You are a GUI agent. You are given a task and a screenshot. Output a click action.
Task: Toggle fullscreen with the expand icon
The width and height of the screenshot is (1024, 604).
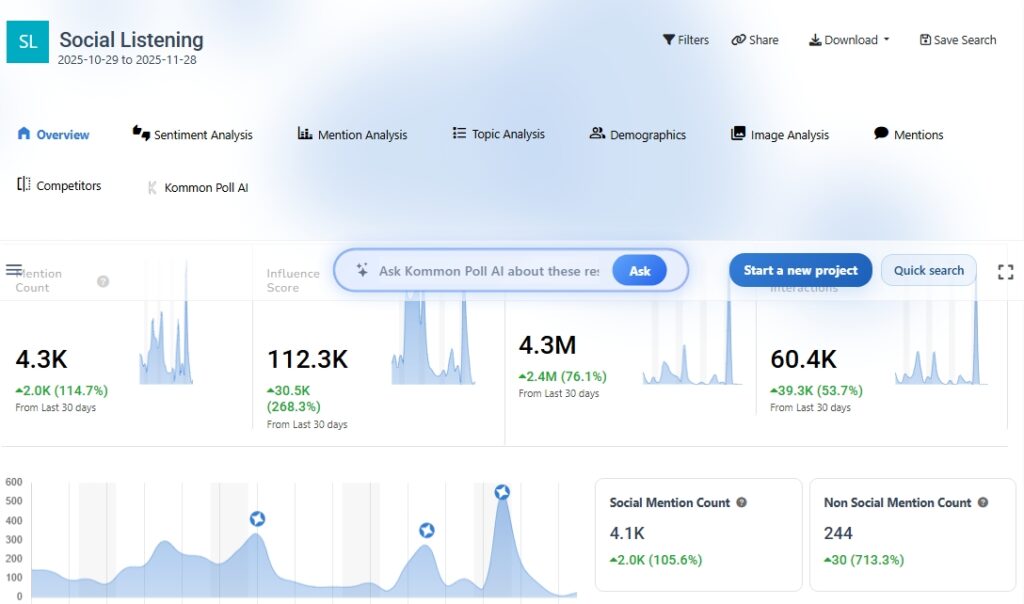[1005, 272]
